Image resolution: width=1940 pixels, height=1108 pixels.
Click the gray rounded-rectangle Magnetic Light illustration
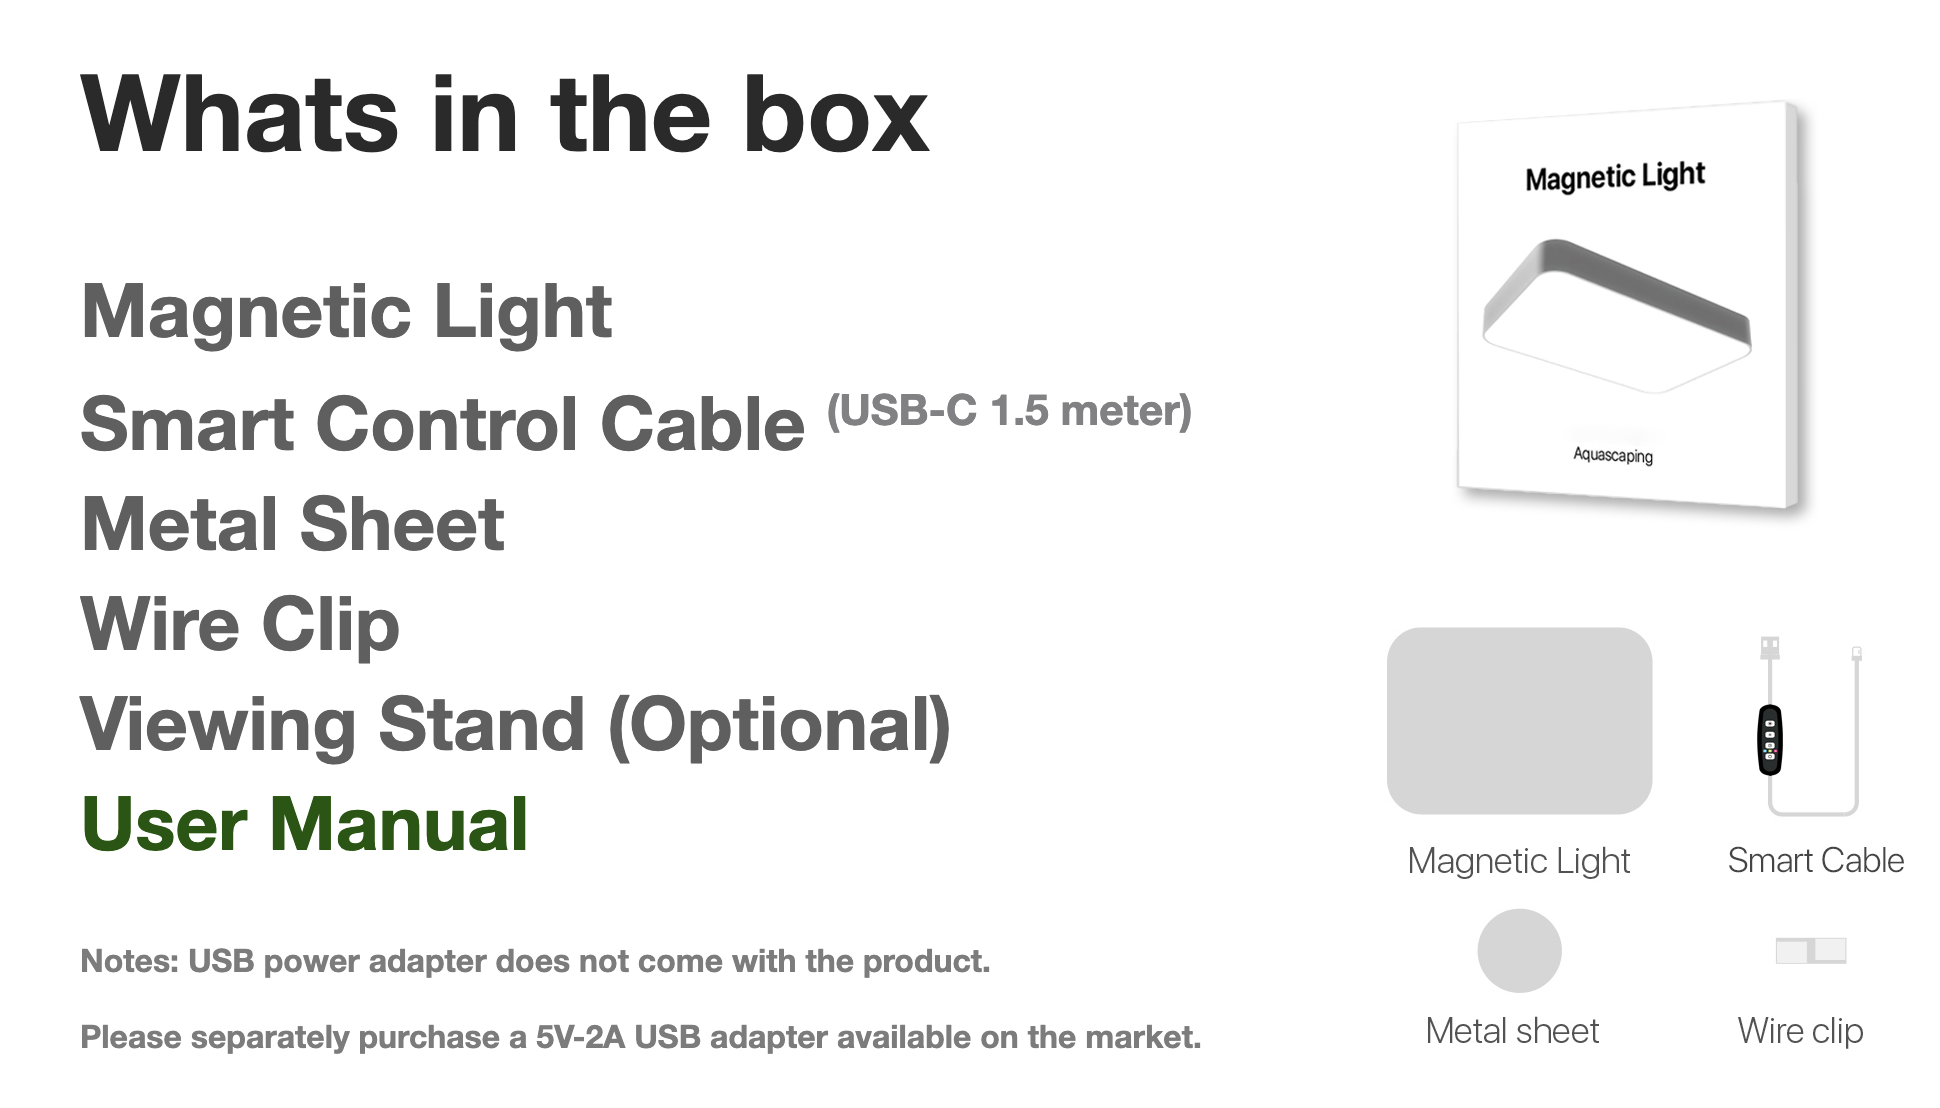point(1518,720)
